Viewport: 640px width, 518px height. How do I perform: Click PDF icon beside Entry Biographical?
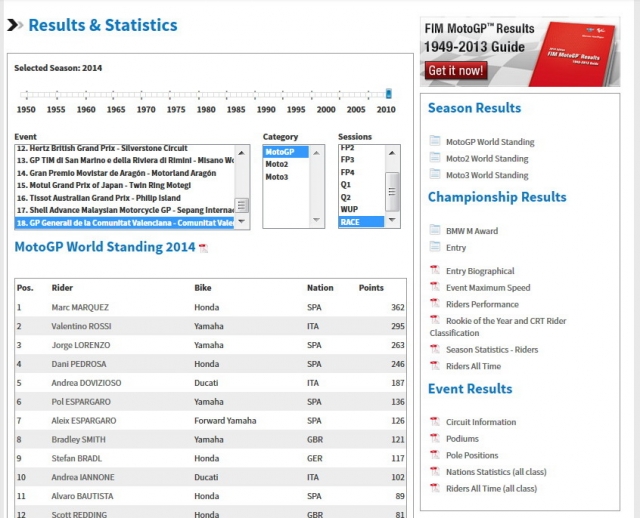pos(435,270)
